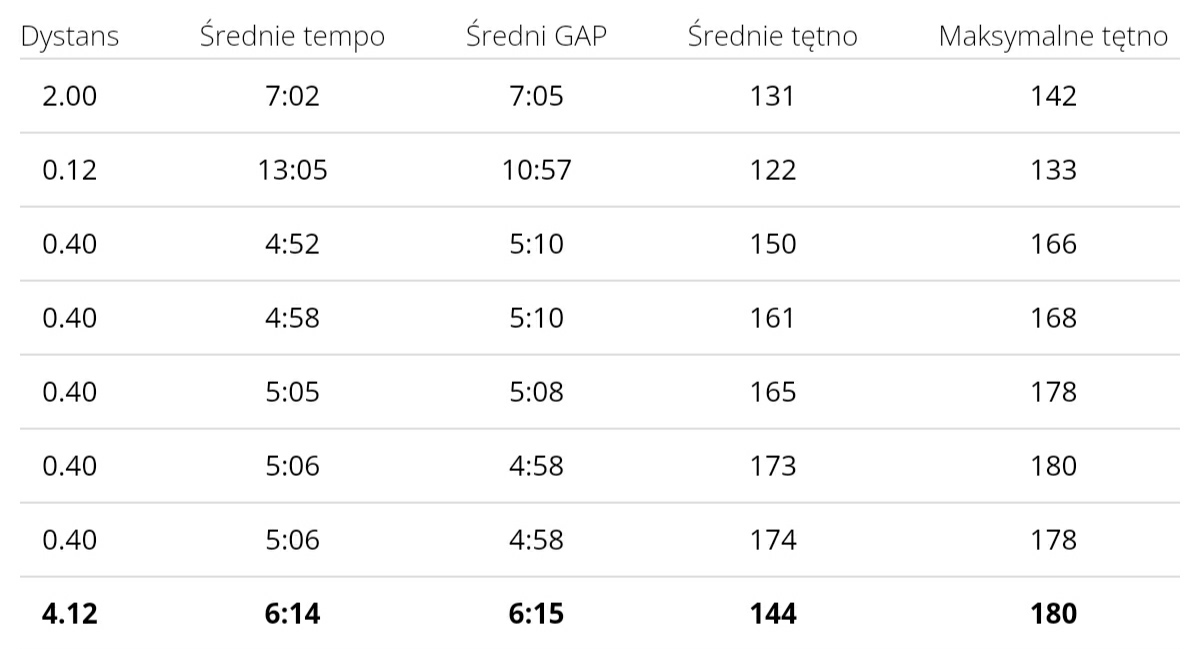Click average heart rate value 173

pyautogui.click(x=773, y=466)
